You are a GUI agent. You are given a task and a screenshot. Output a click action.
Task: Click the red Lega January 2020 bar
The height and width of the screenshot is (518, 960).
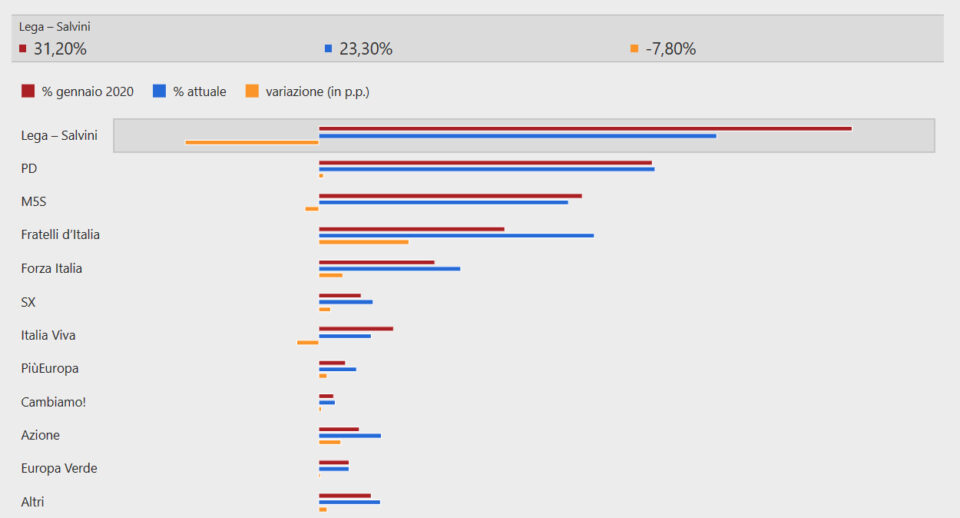[x=585, y=129]
